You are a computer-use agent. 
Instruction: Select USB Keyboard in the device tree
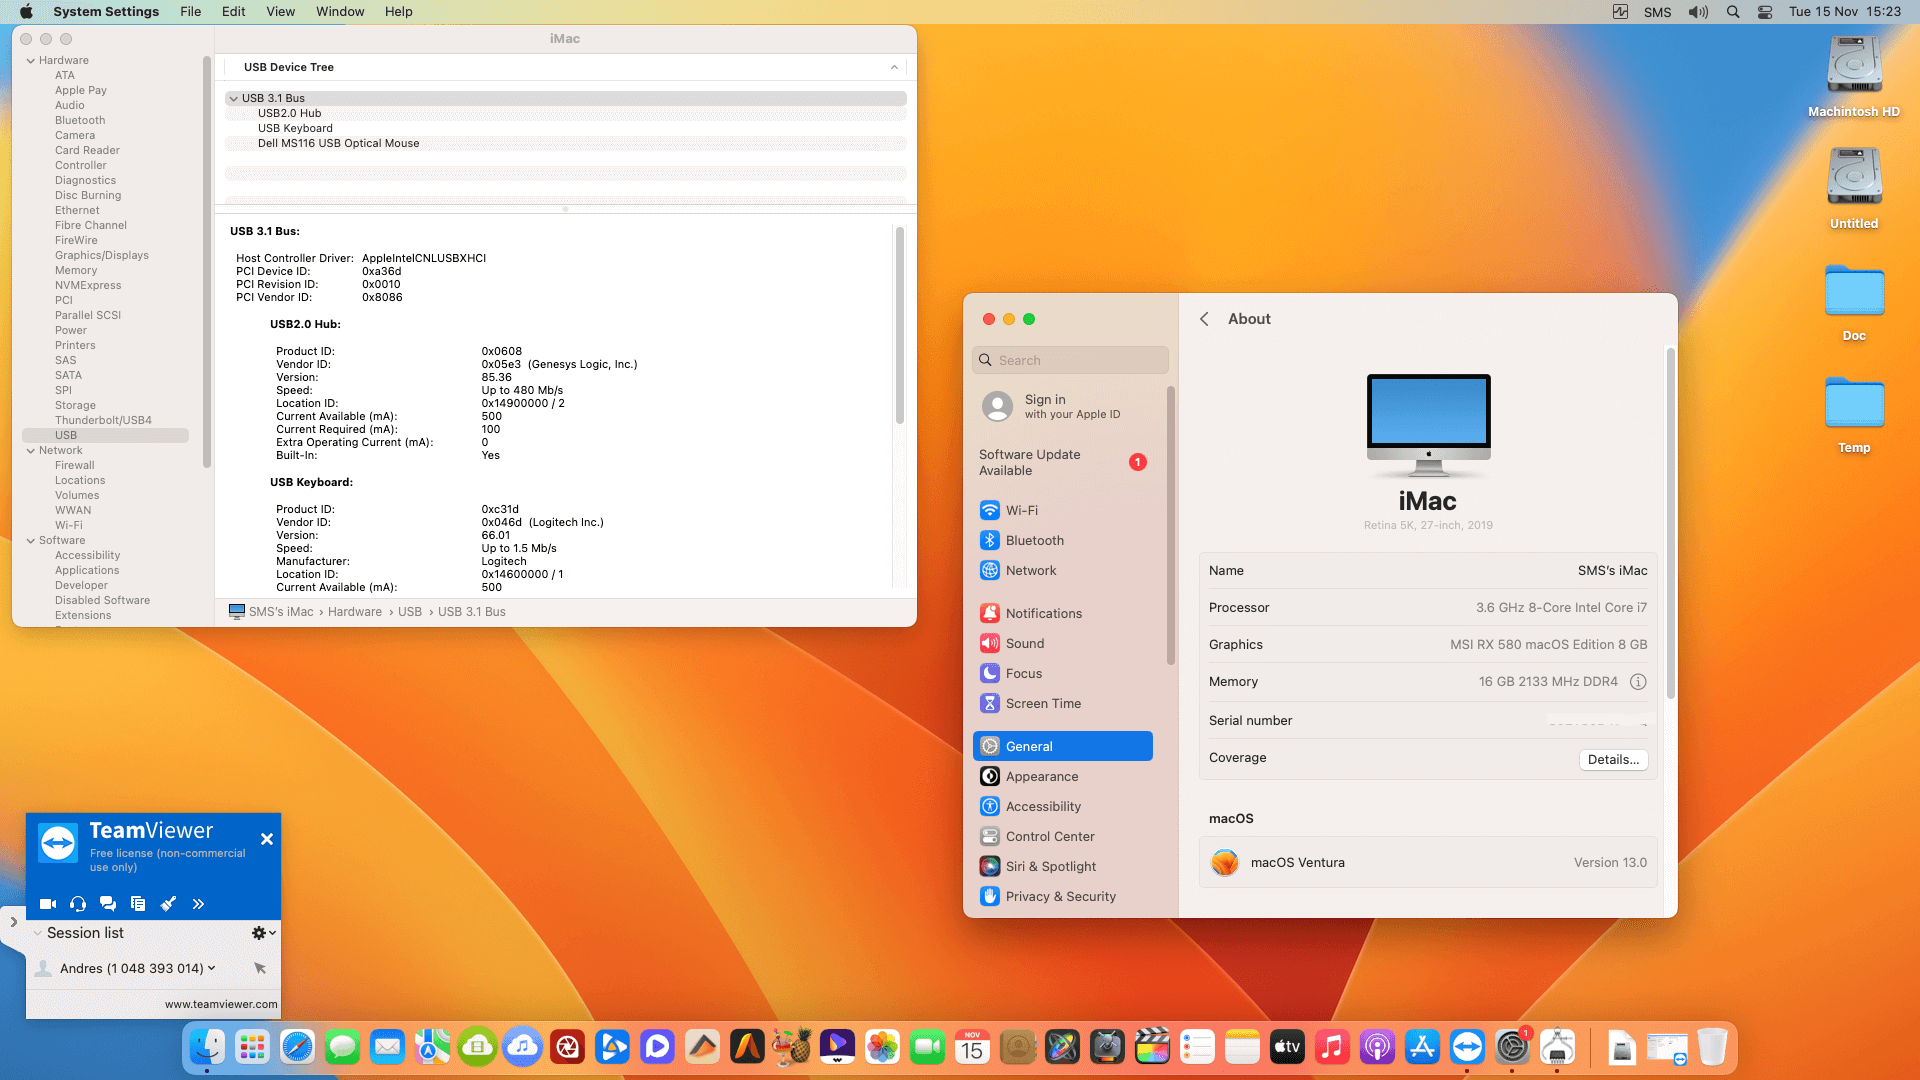(565, 129)
